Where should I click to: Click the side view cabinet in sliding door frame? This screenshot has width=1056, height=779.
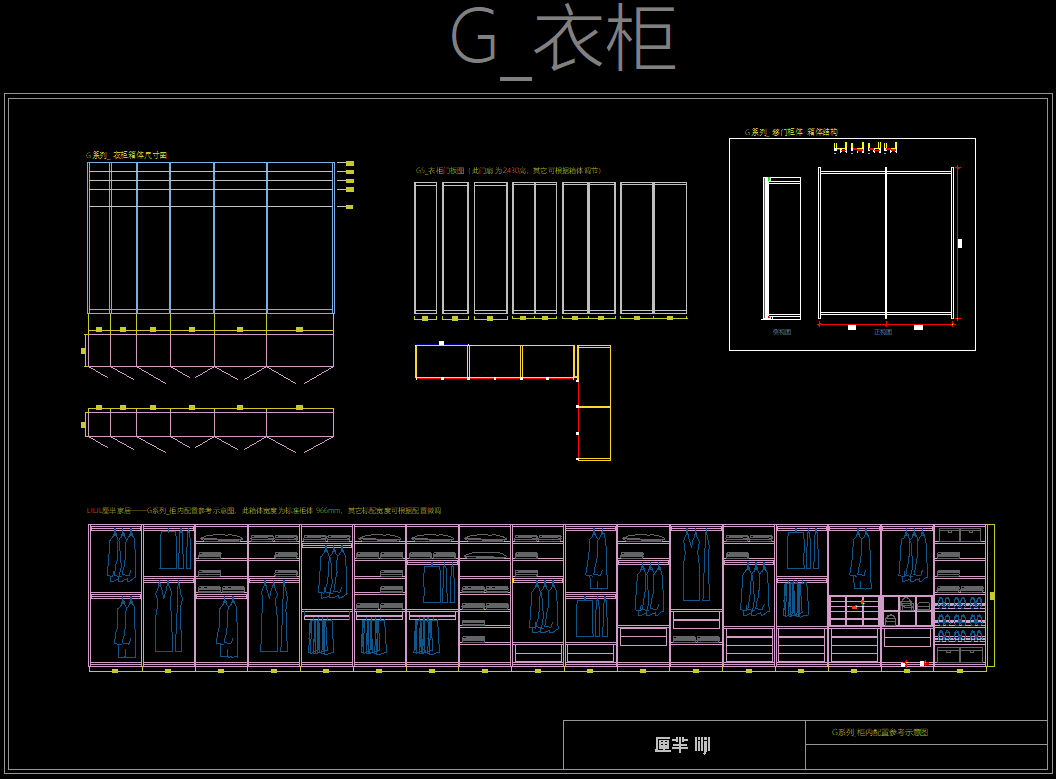click(x=783, y=248)
